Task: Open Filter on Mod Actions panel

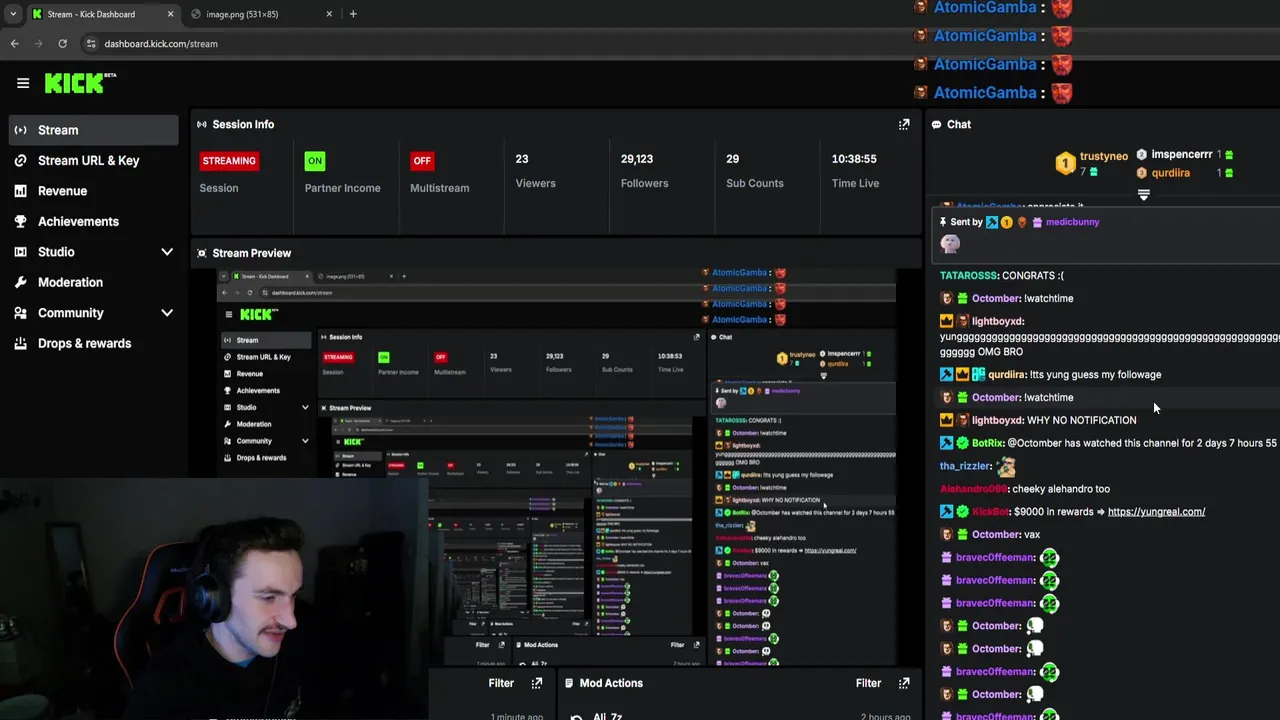Action: point(868,683)
